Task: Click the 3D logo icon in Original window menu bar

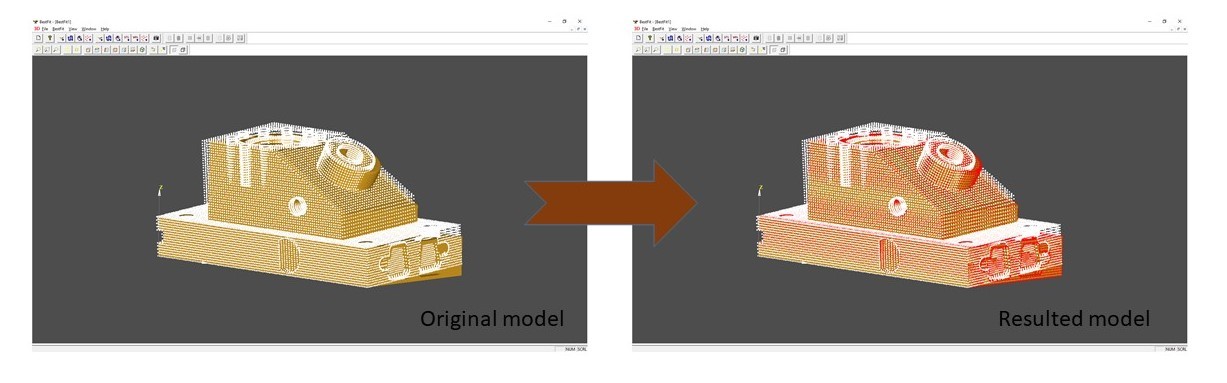Action: click(x=37, y=29)
